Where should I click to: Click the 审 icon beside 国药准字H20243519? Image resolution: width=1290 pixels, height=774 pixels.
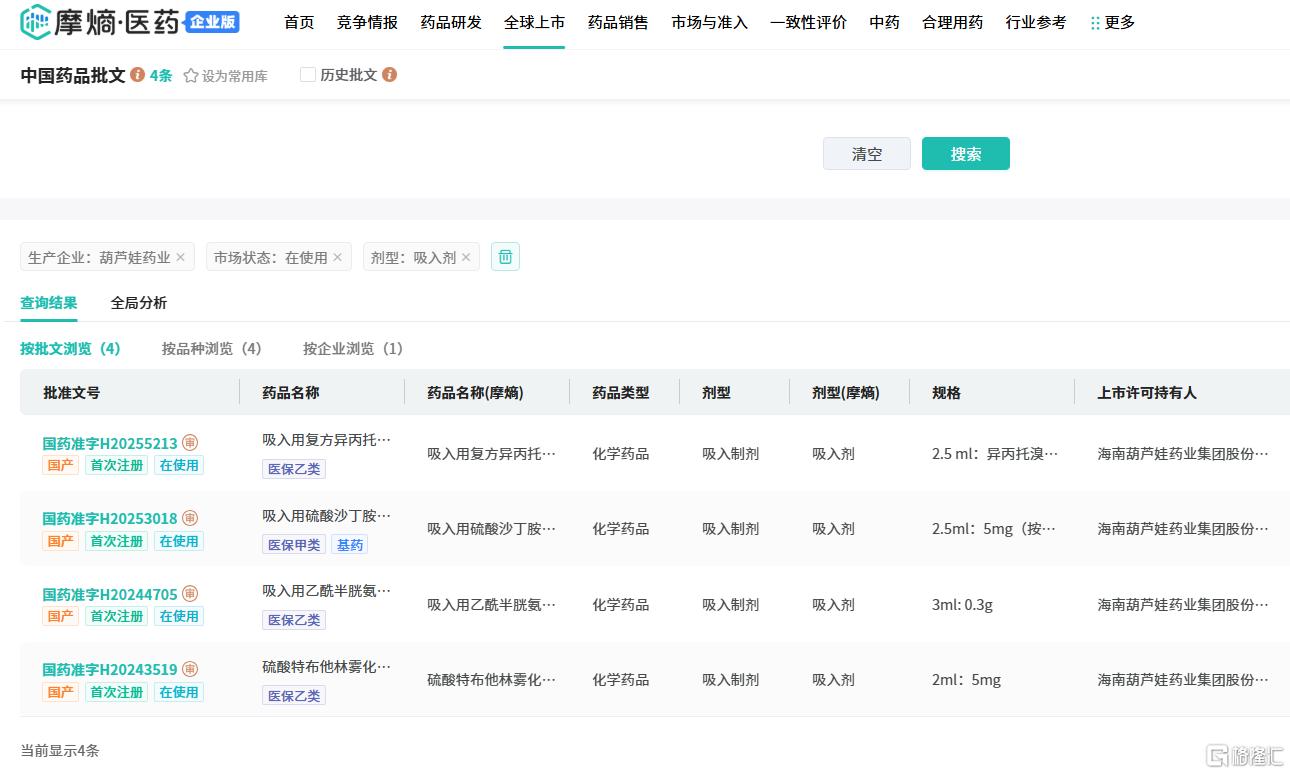pos(190,669)
